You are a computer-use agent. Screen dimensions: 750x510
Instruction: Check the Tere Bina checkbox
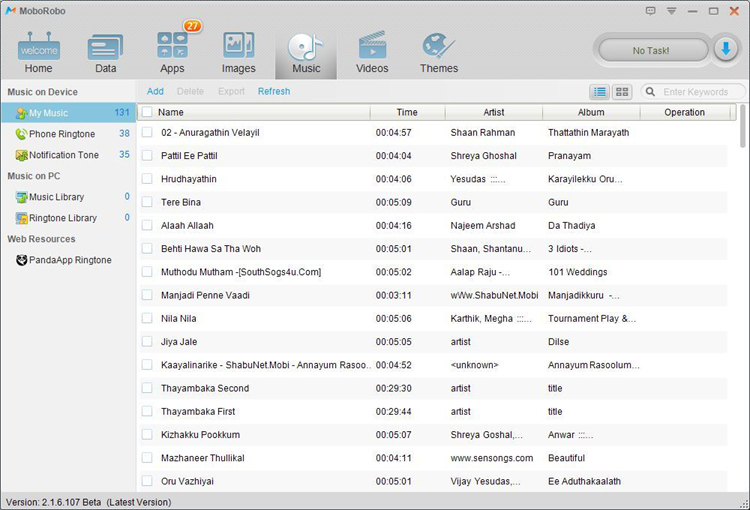[147, 202]
